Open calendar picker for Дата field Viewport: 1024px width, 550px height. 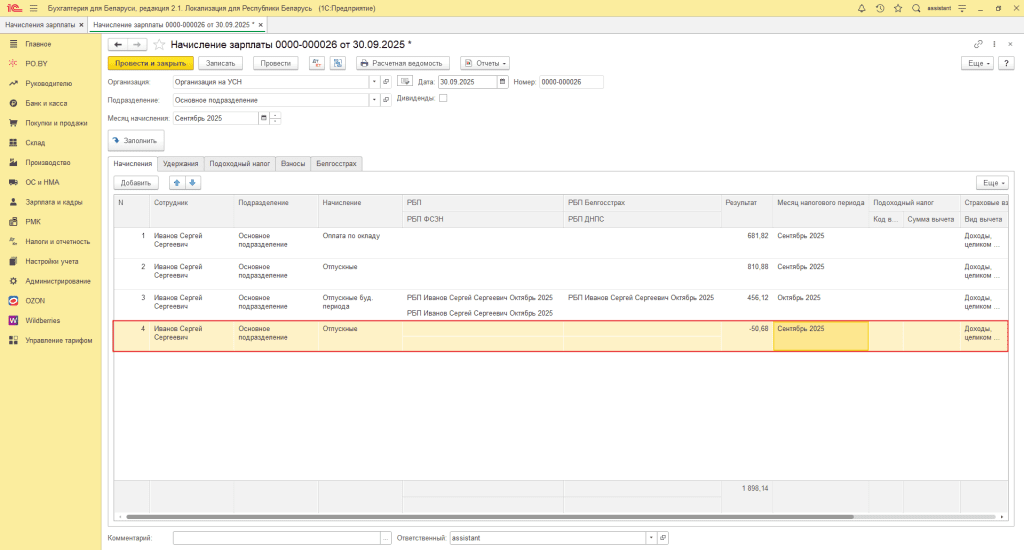[503, 82]
